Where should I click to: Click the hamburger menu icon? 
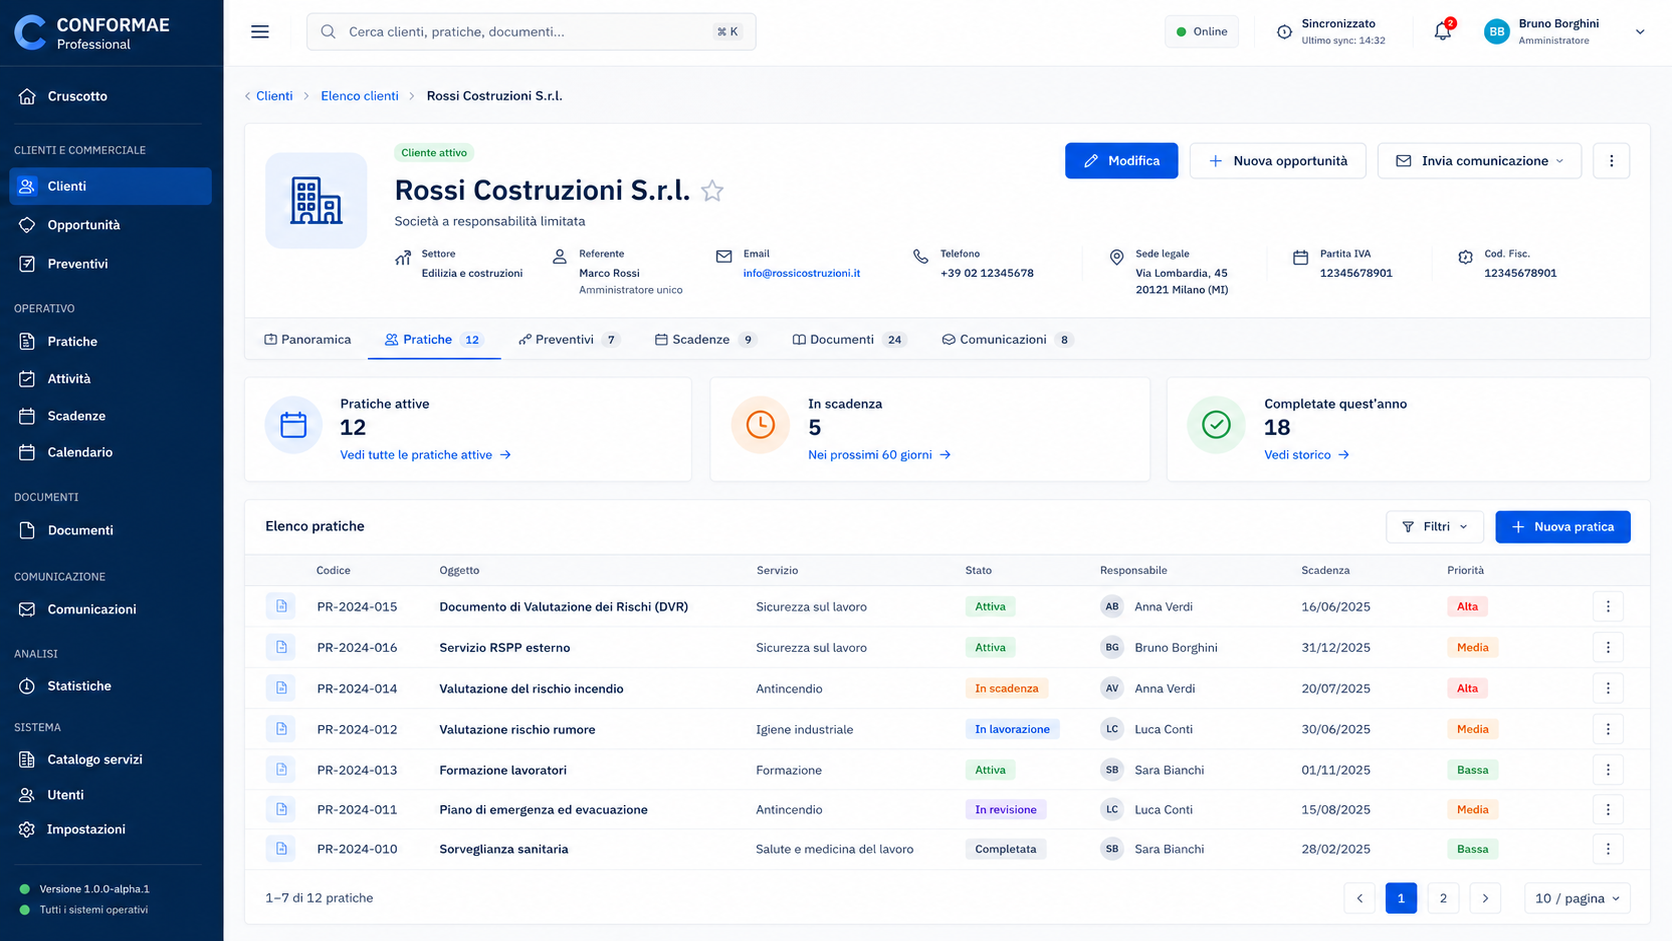260,32
